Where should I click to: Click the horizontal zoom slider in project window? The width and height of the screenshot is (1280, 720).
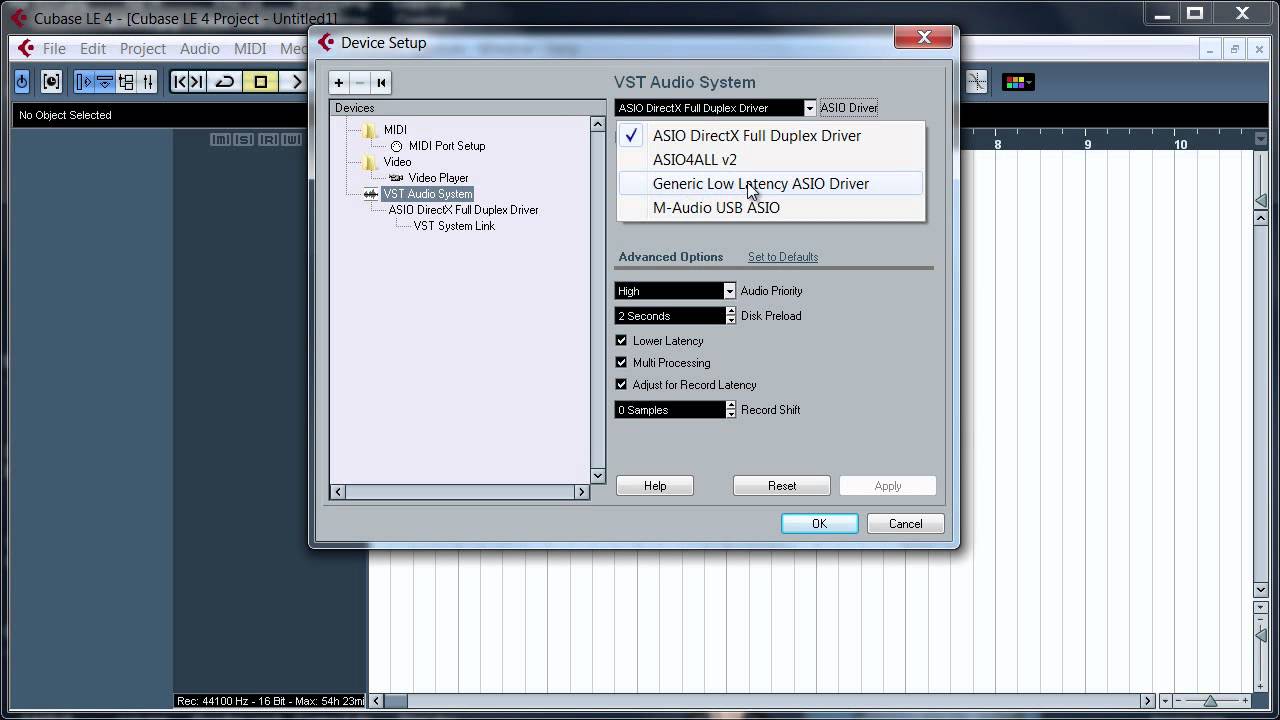pos(1210,701)
